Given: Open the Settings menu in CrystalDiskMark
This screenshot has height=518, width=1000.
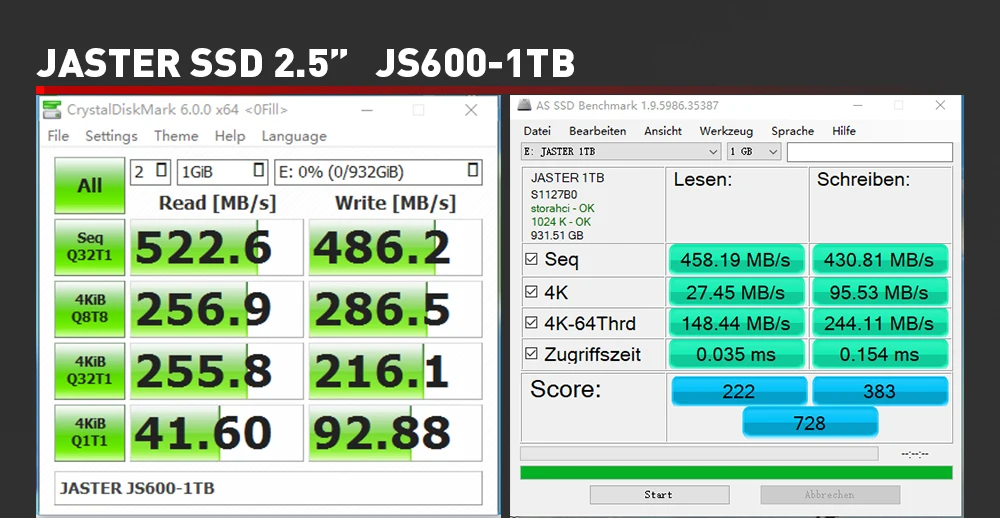Looking at the screenshot, I should [112, 136].
